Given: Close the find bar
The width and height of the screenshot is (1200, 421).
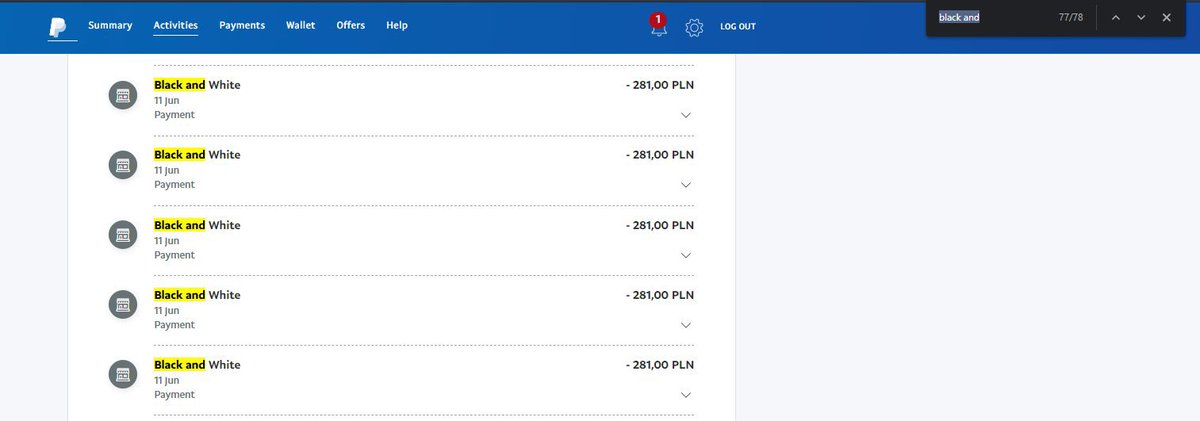Looking at the screenshot, I should pyautogui.click(x=1166, y=17).
